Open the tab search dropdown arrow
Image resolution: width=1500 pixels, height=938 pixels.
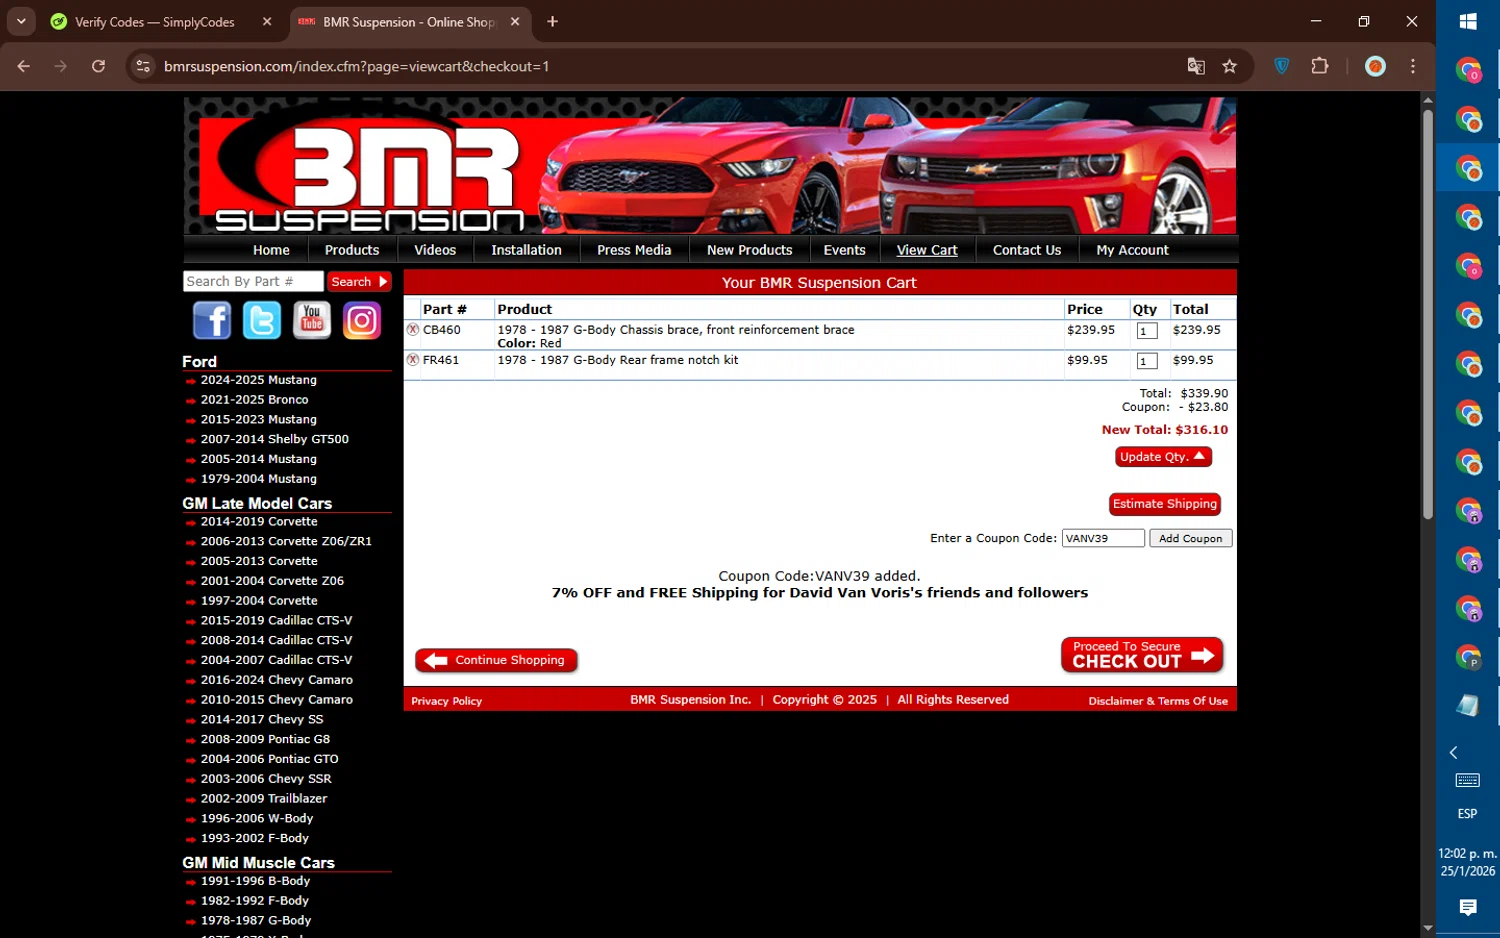pos(20,21)
